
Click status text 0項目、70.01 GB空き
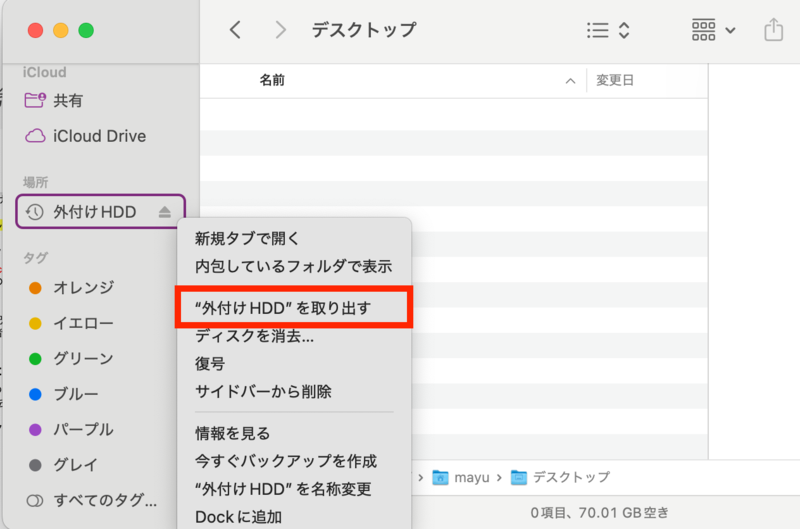point(599,513)
